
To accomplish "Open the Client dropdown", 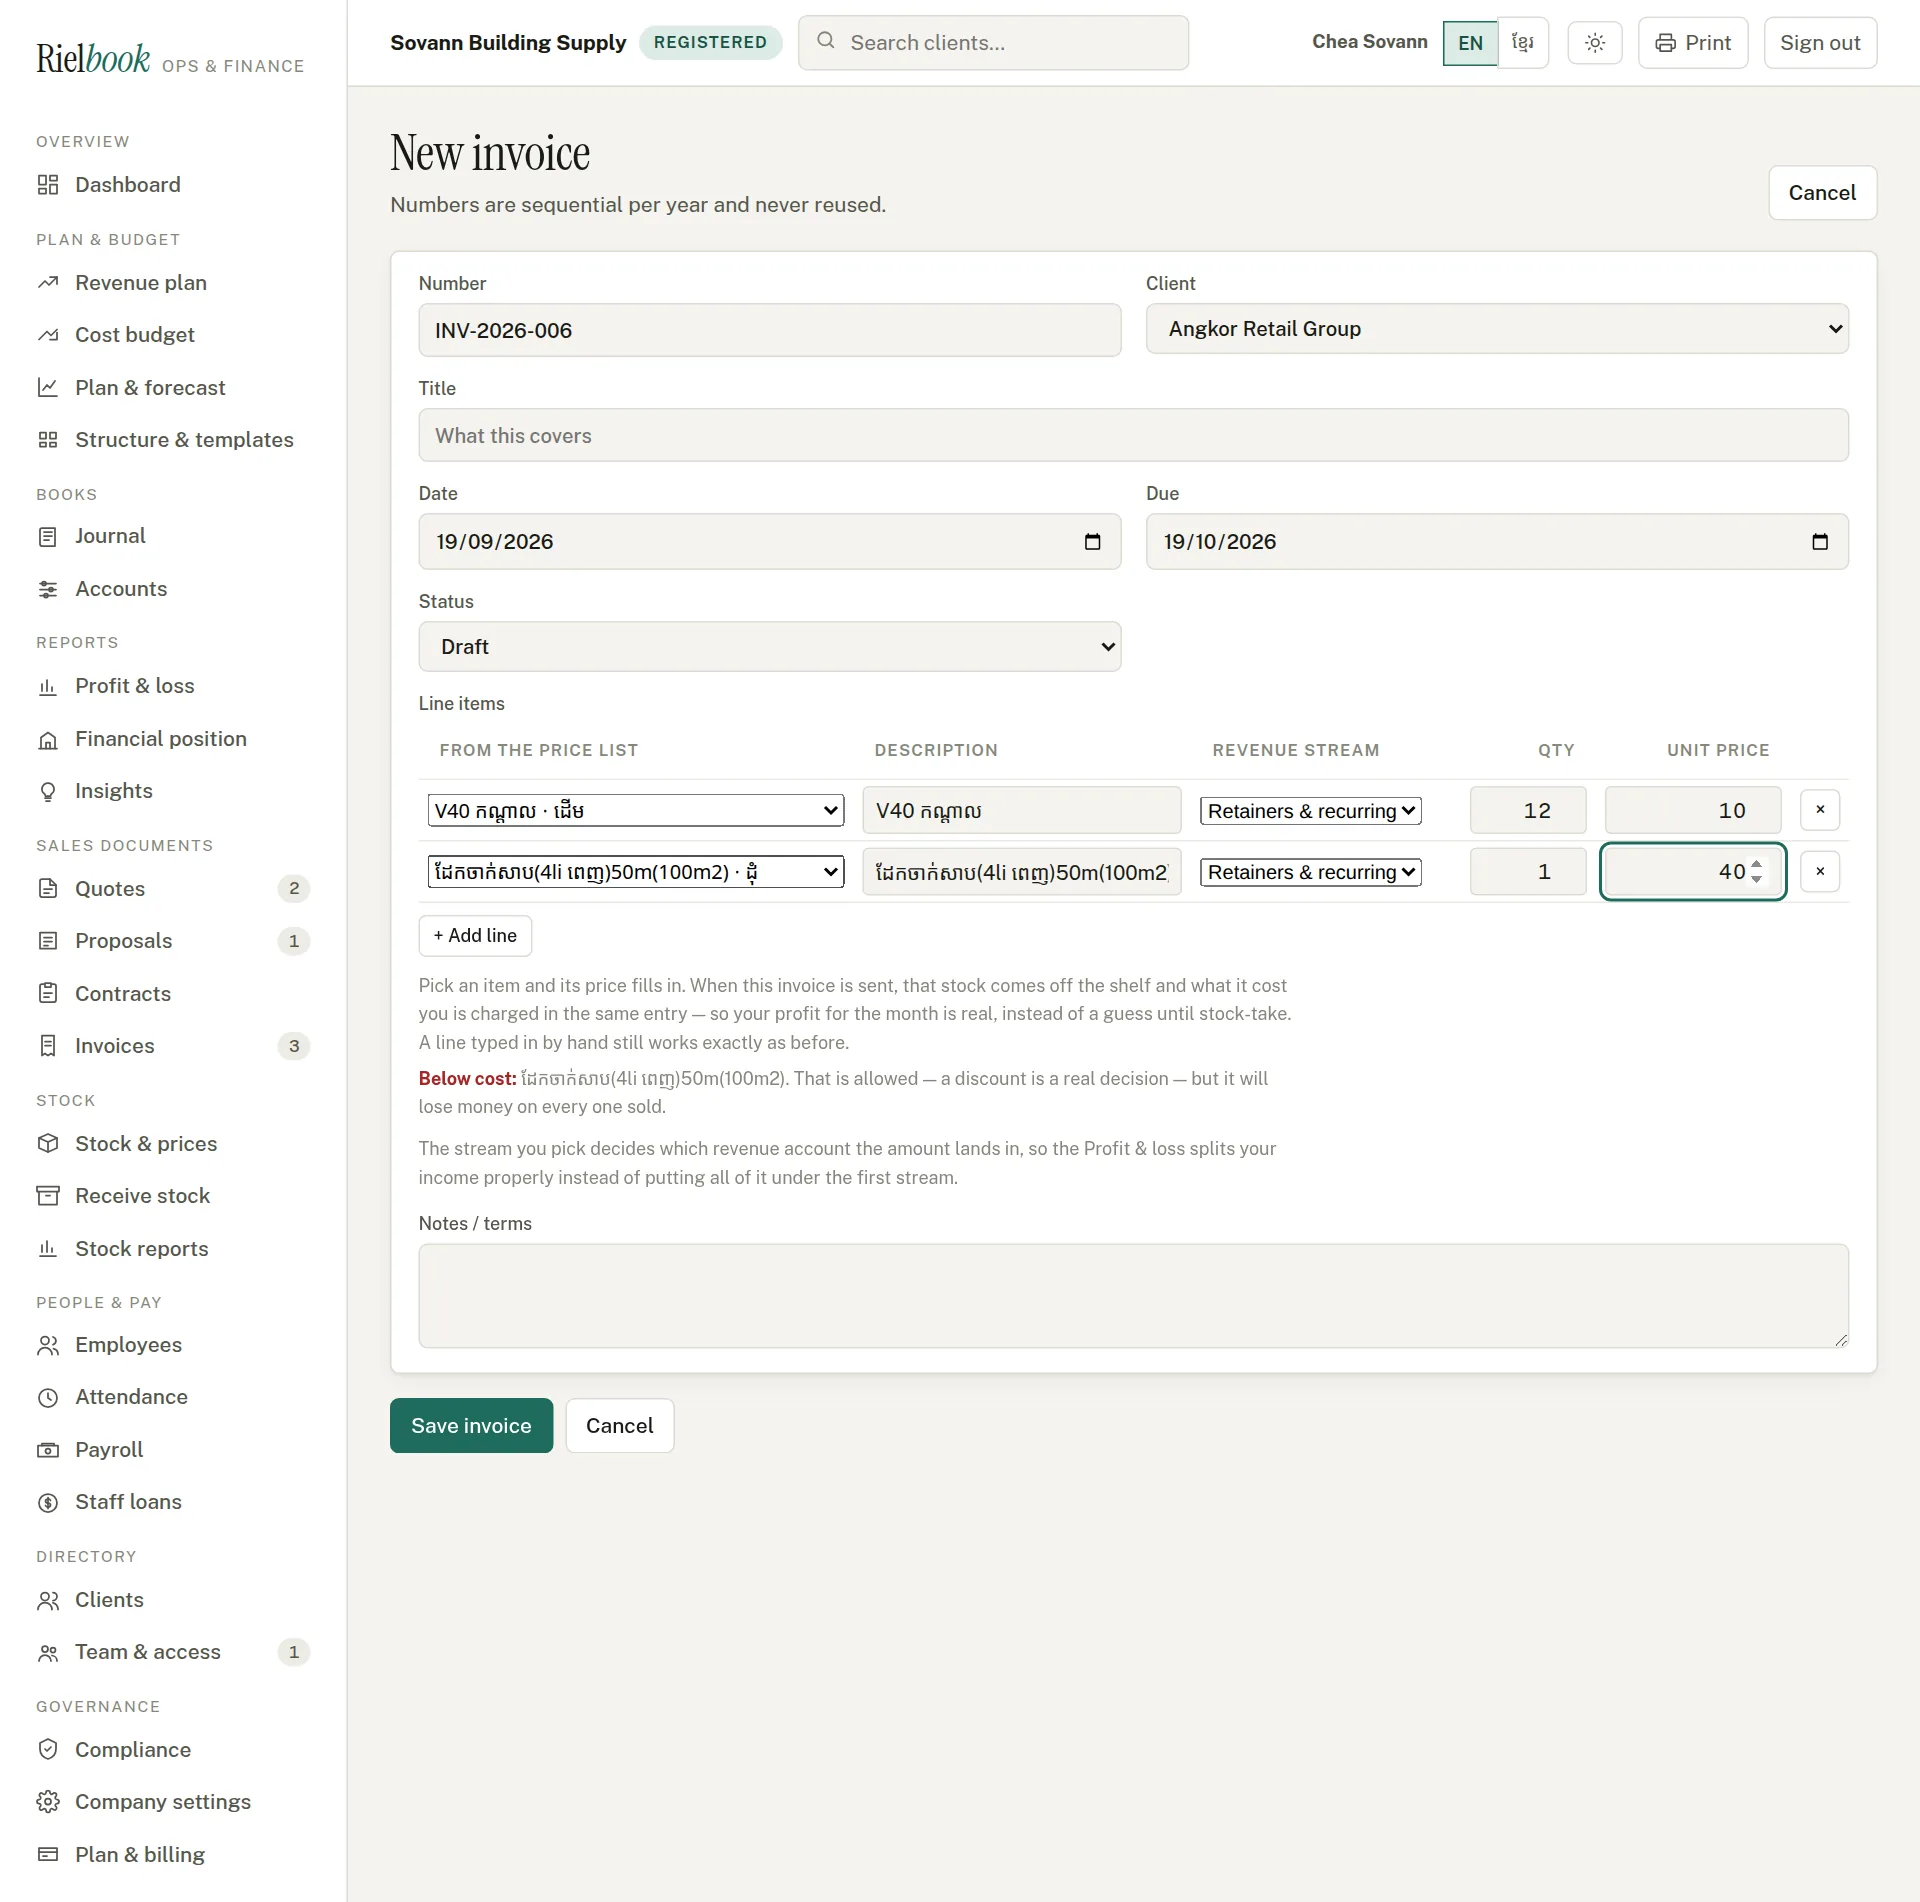I will [1497, 329].
